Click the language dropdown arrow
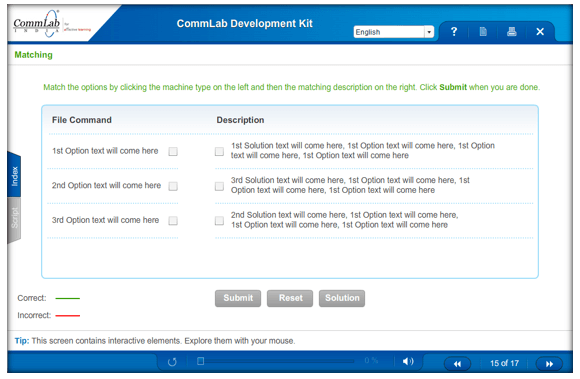Screen dimensions: 580x379 [429, 32]
